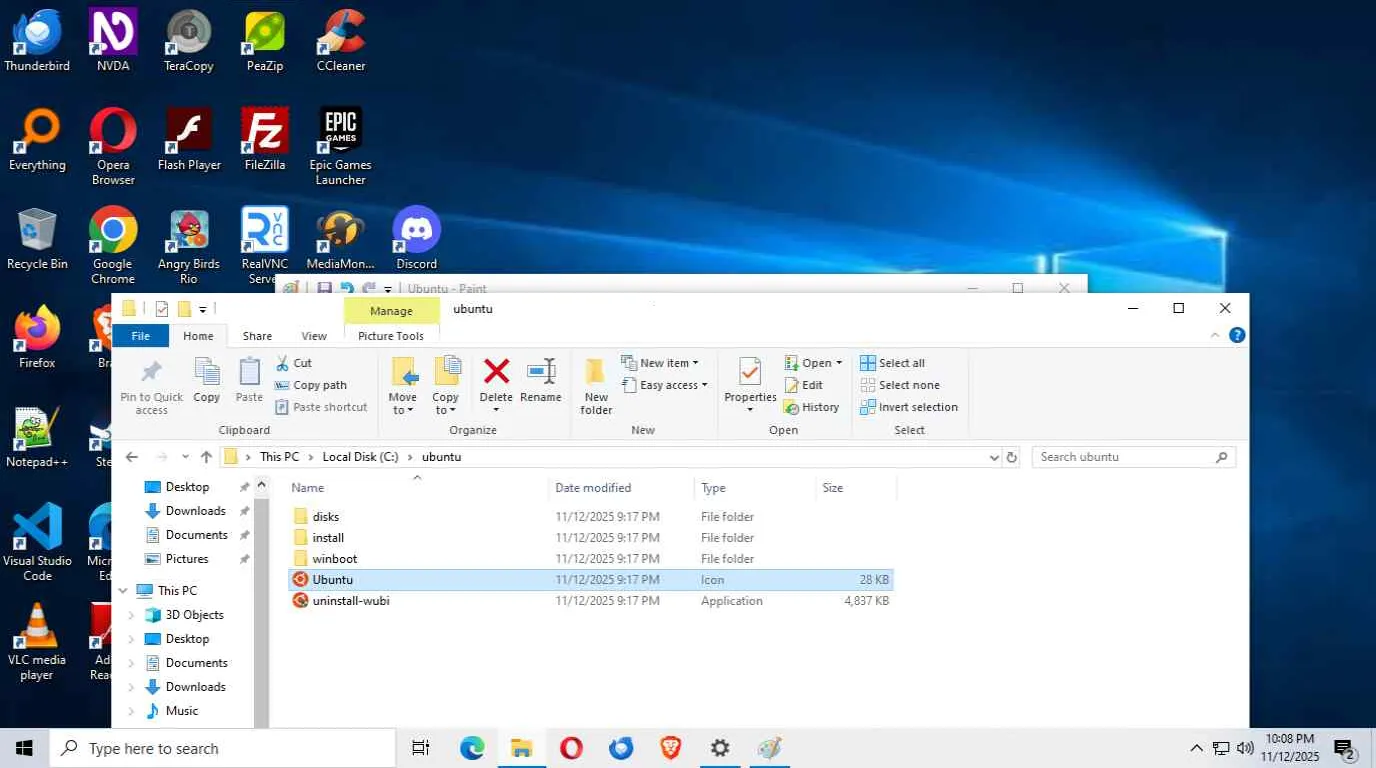Refresh the ubuntu folder in address bar
The width and height of the screenshot is (1376, 768).
pyautogui.click(x=1012, y=457)
